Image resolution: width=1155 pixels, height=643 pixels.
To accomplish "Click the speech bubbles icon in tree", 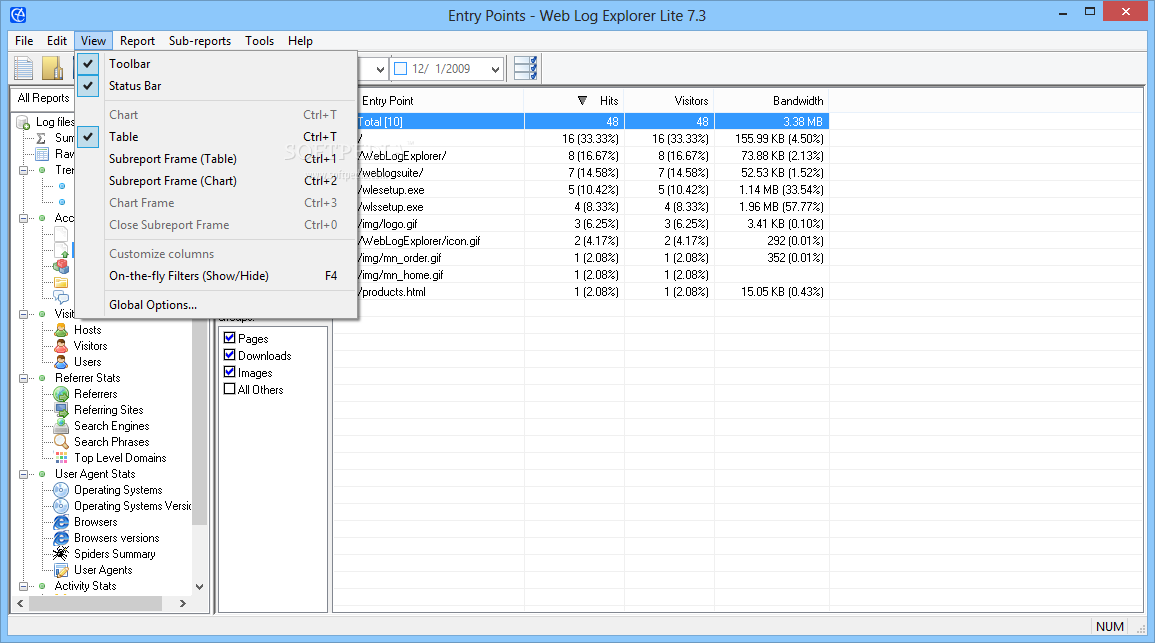I will pyautogui.click(x=61, y=298).
